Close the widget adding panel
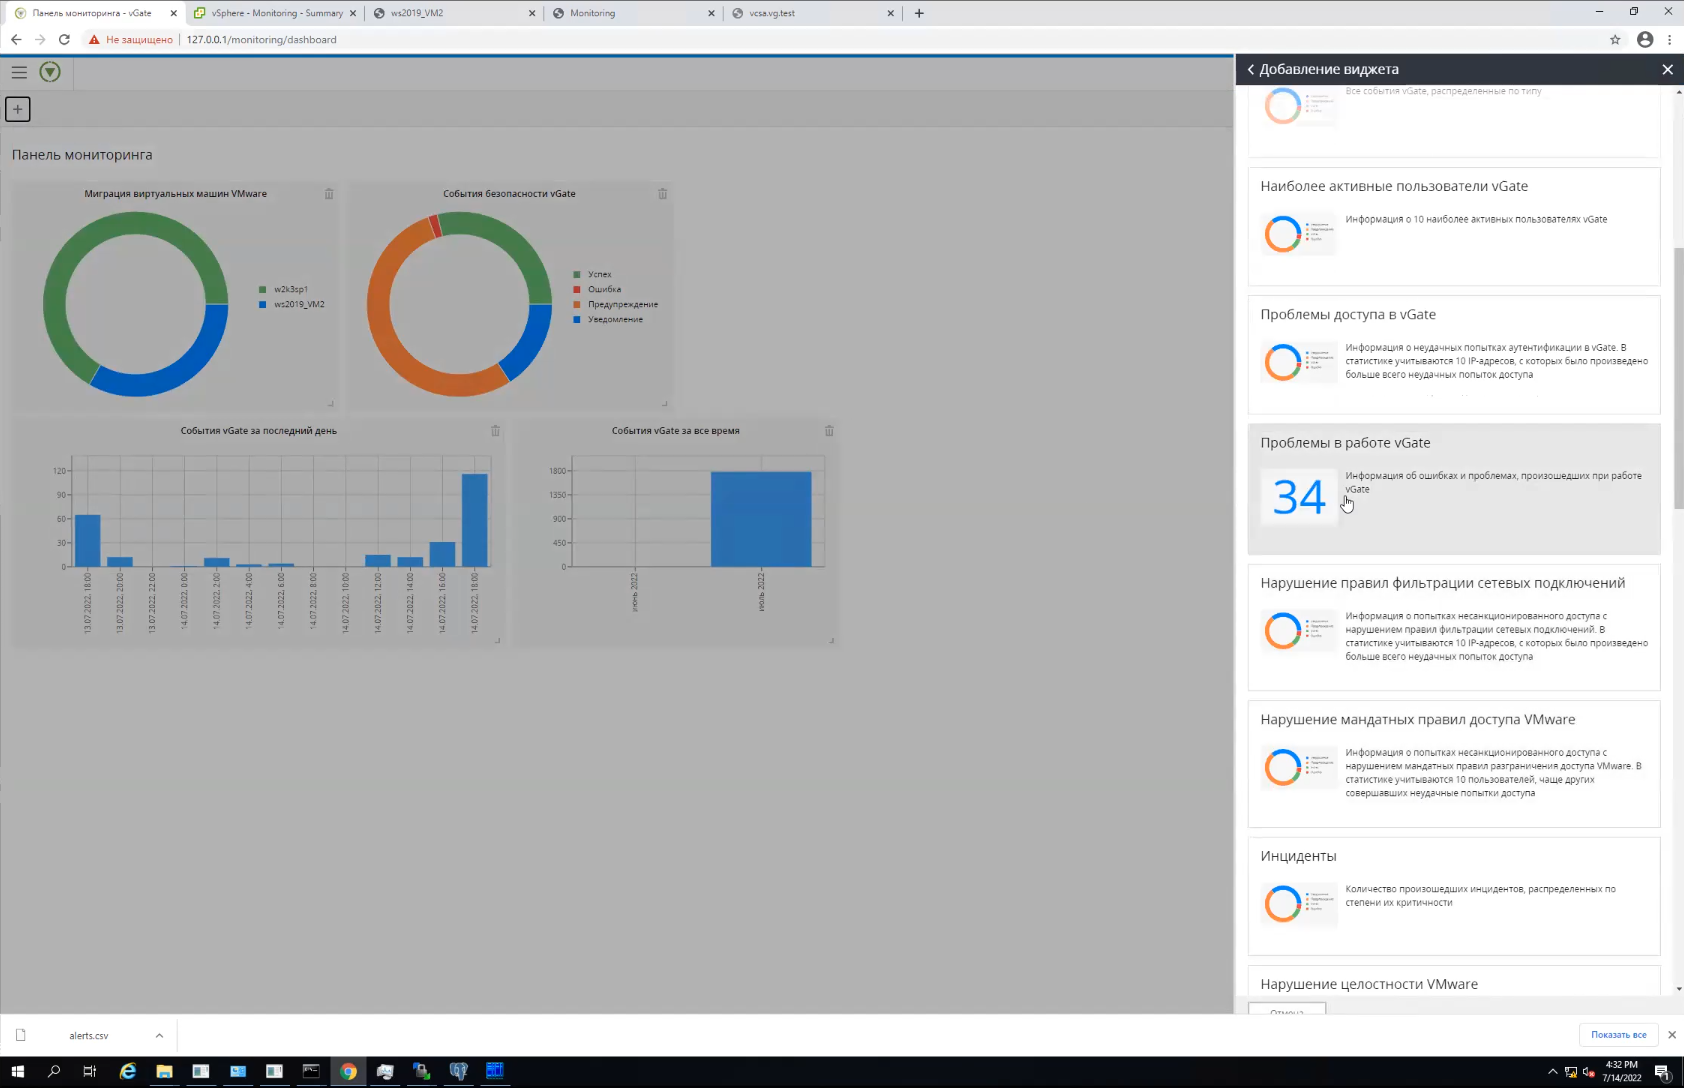 1667,69
